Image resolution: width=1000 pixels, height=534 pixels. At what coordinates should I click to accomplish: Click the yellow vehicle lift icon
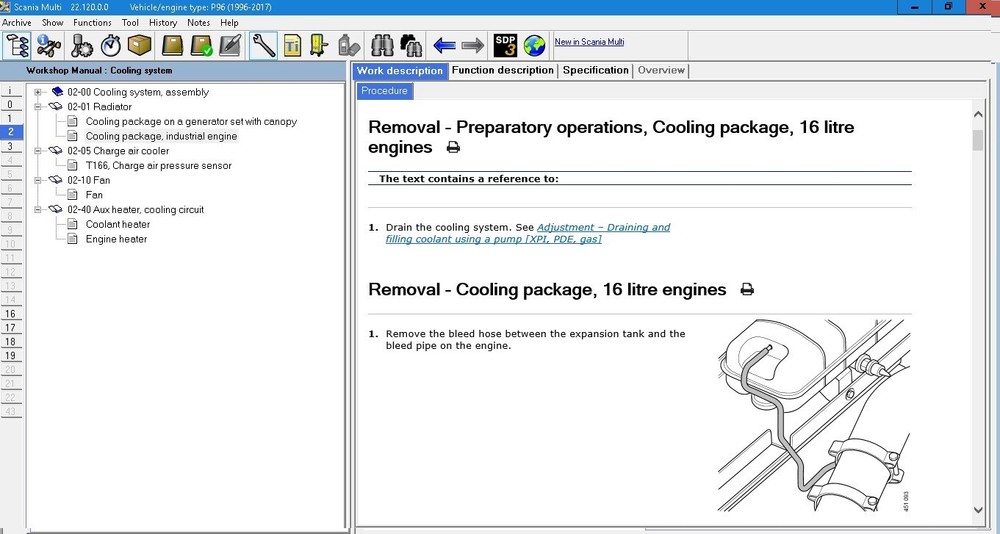(x=318, y=45)
